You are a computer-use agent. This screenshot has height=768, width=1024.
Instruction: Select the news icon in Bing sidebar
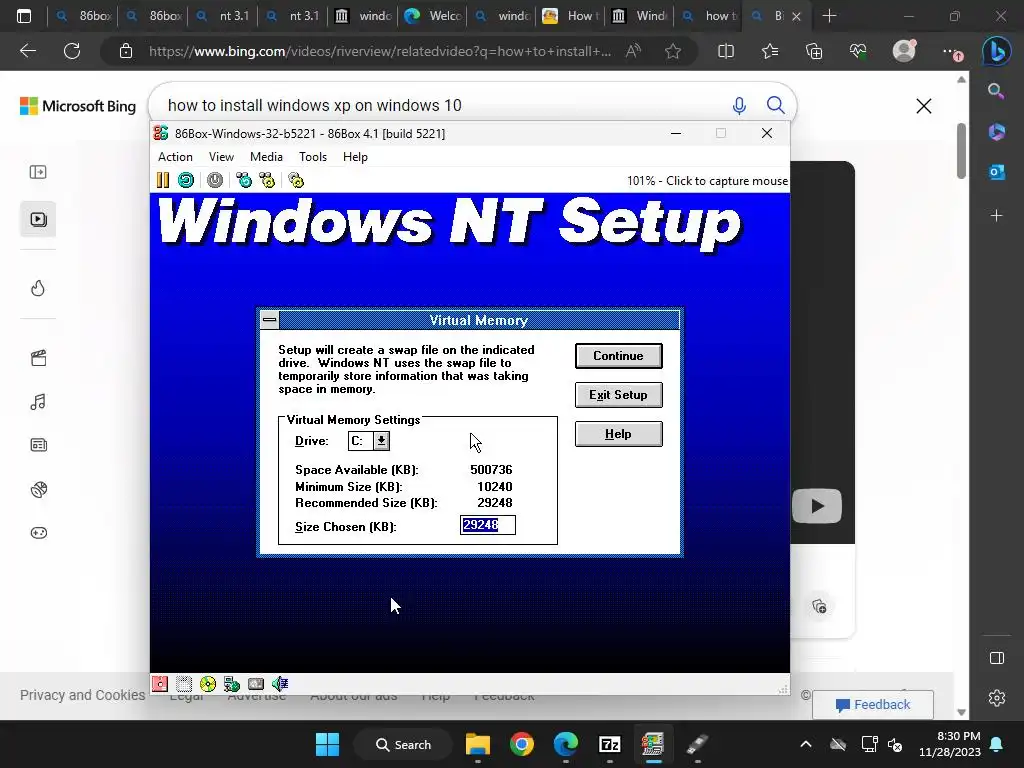(x=38, y=445)
